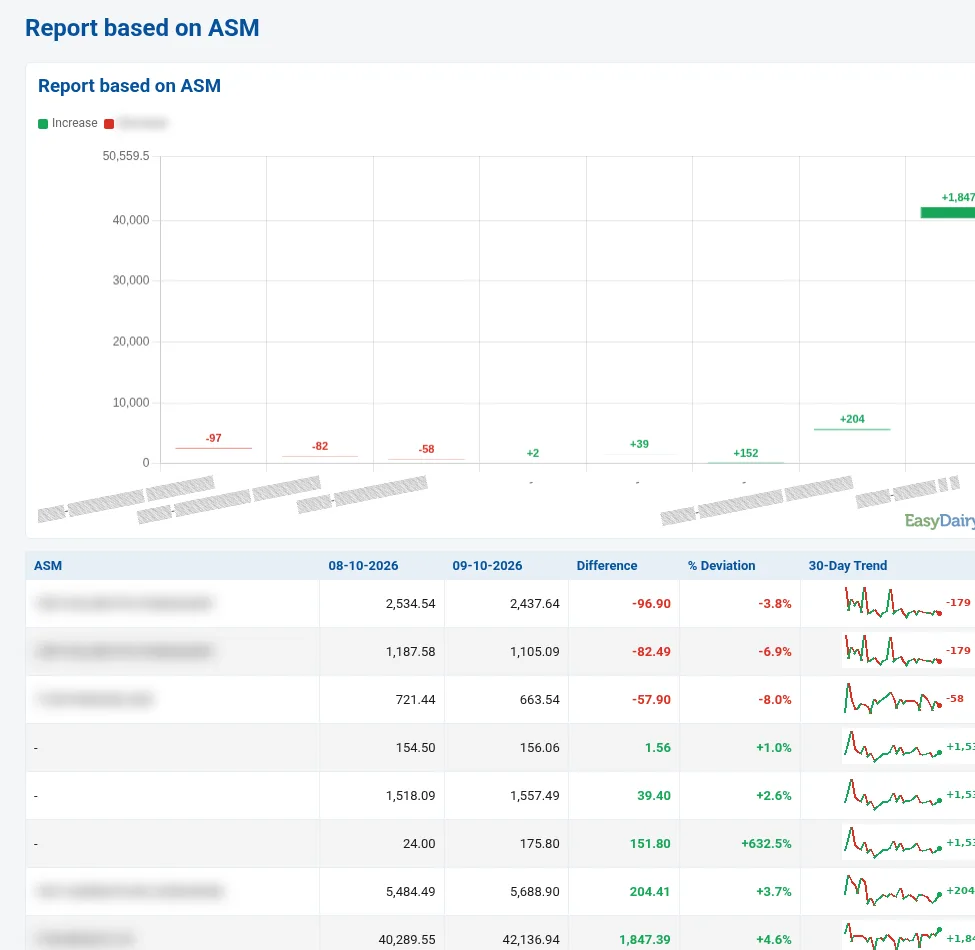Open the sparkline in the 1,187.58 row
This screenshot has width=975, height=950.
point(893,651)
